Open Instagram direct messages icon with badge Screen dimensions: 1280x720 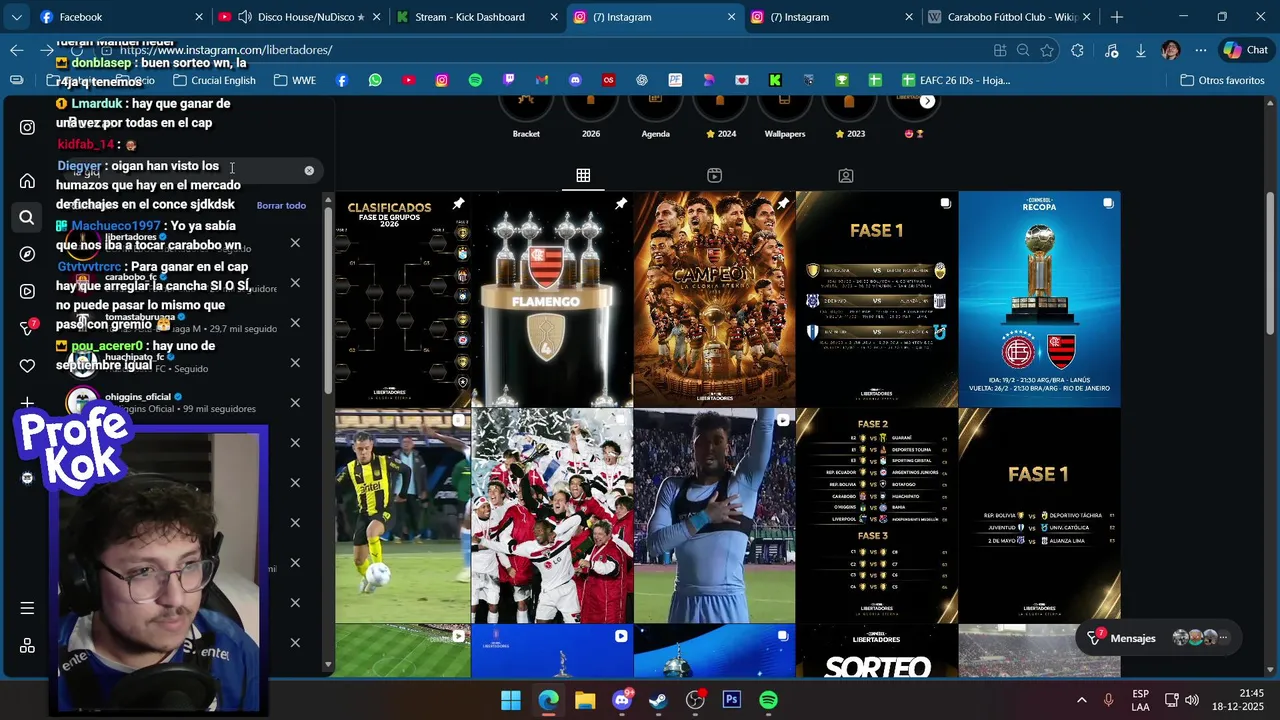[28, 328]
